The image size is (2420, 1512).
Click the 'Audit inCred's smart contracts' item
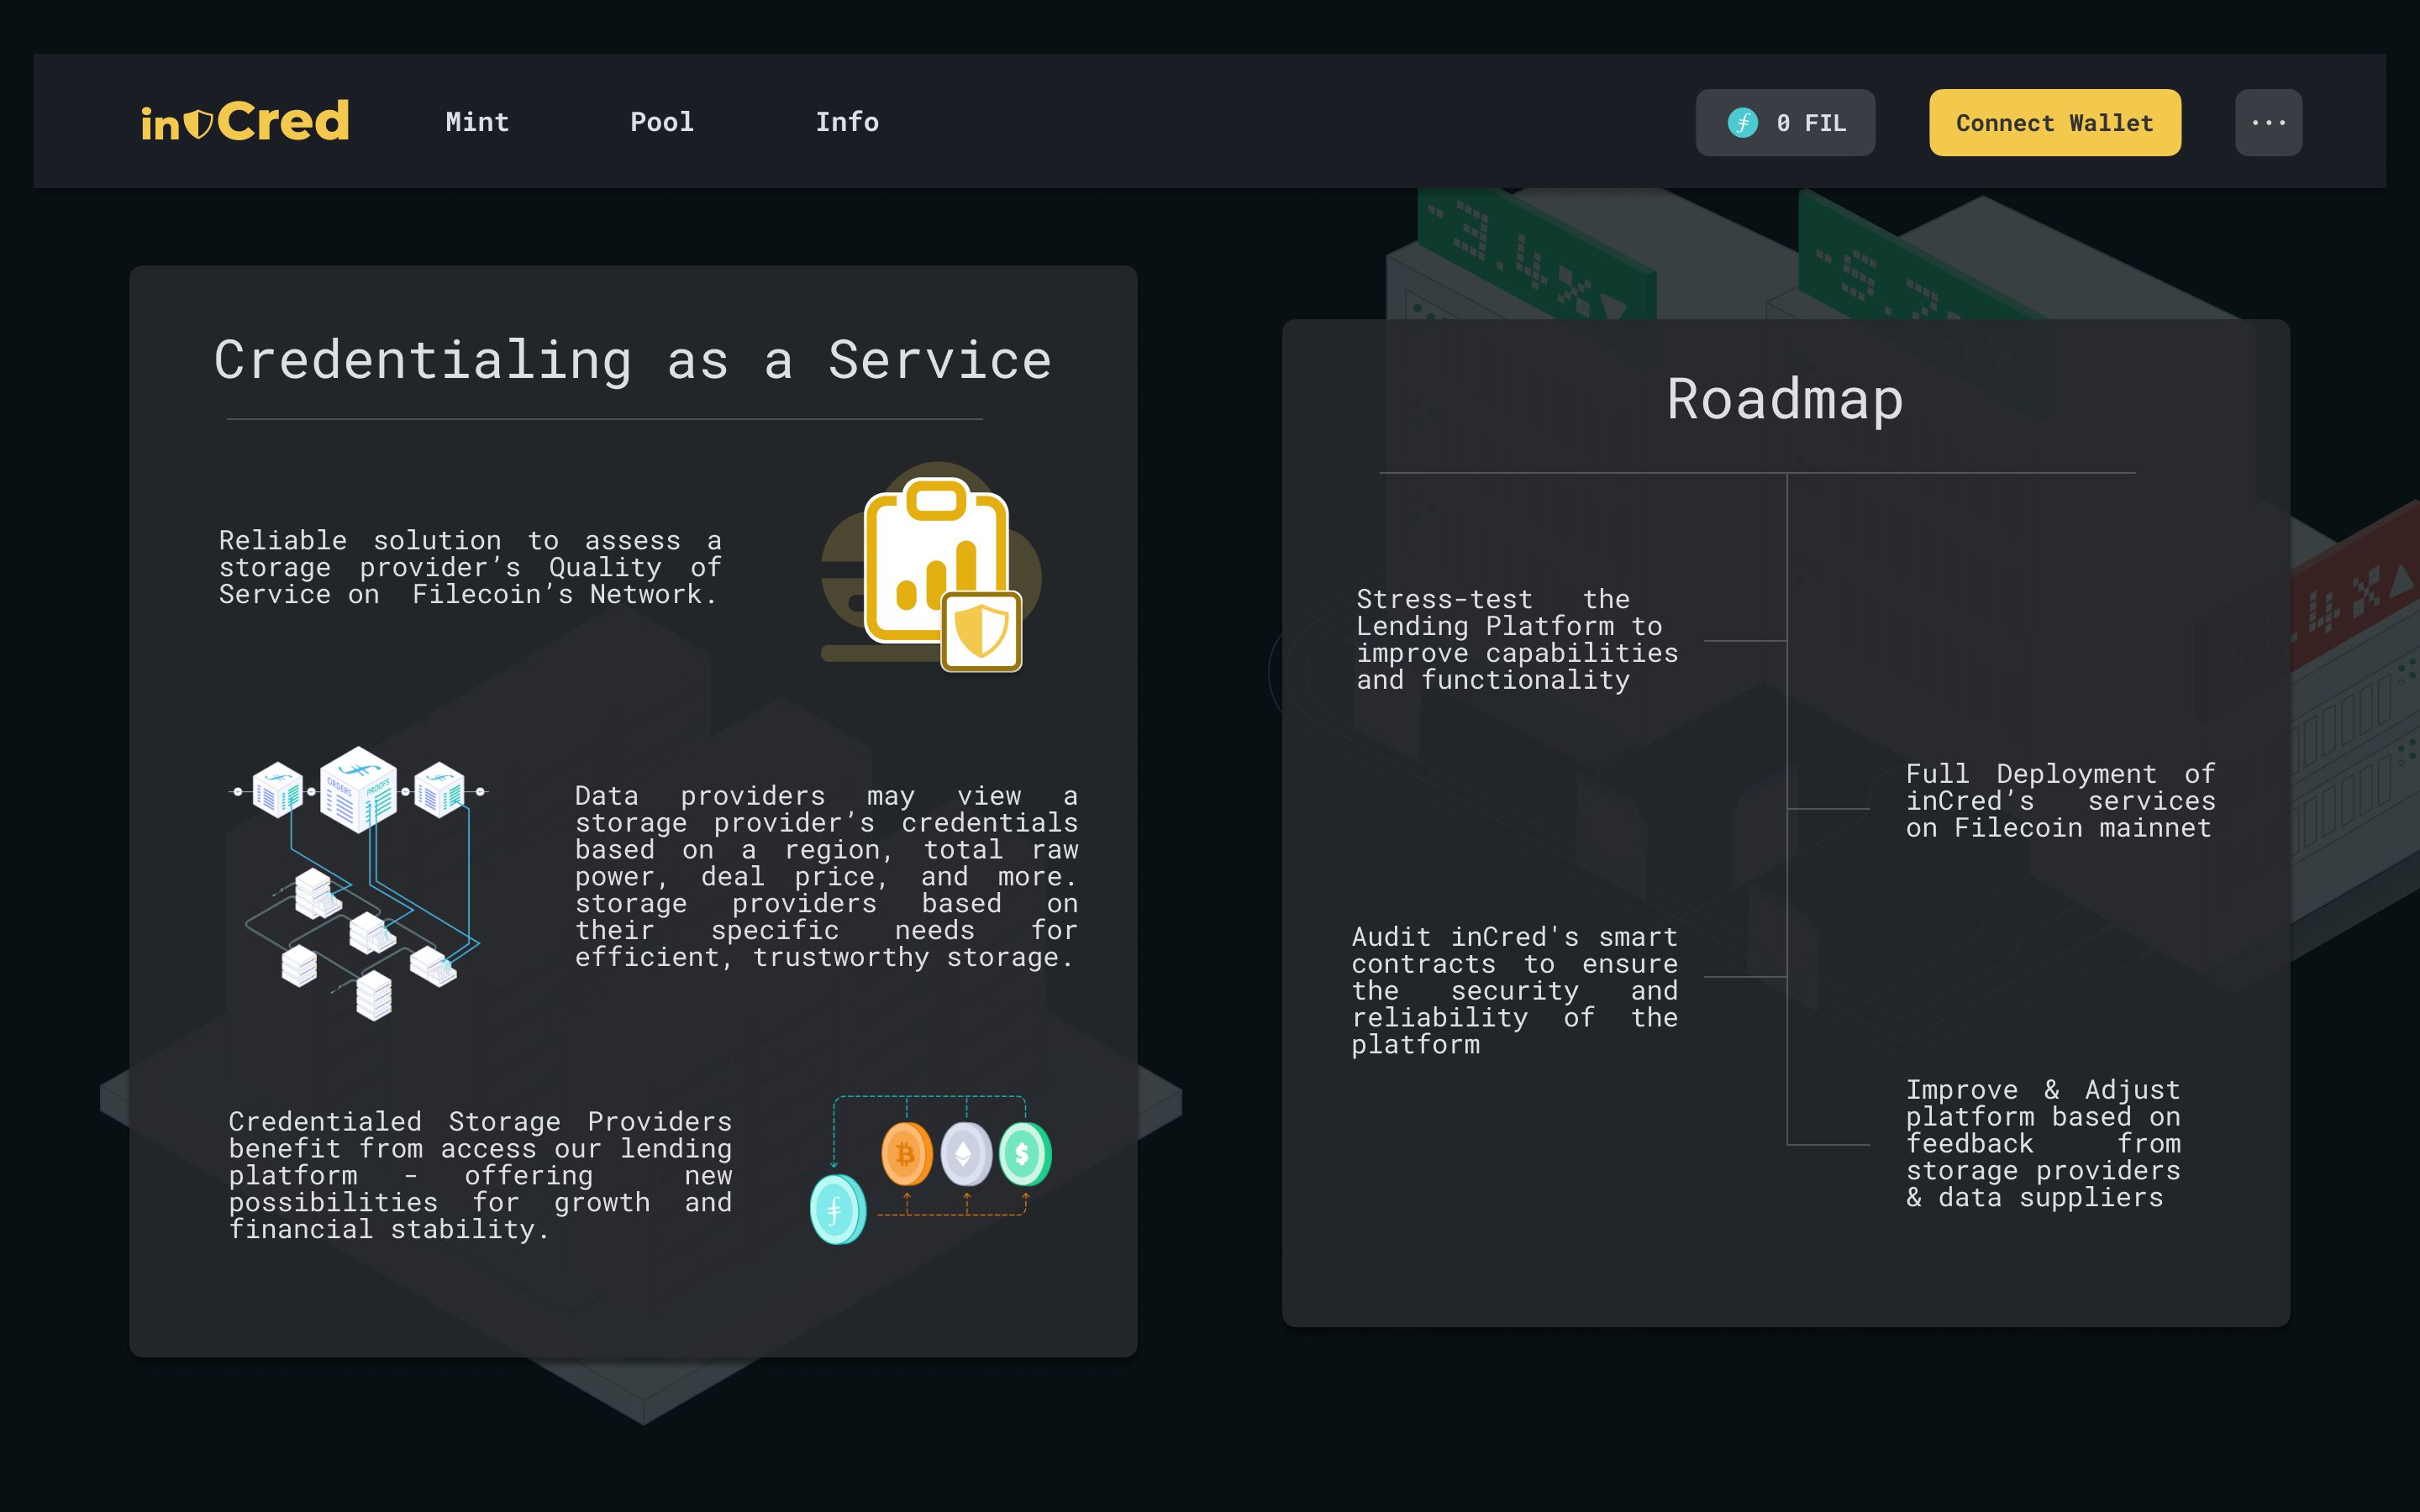click(x=1514, y=990)
